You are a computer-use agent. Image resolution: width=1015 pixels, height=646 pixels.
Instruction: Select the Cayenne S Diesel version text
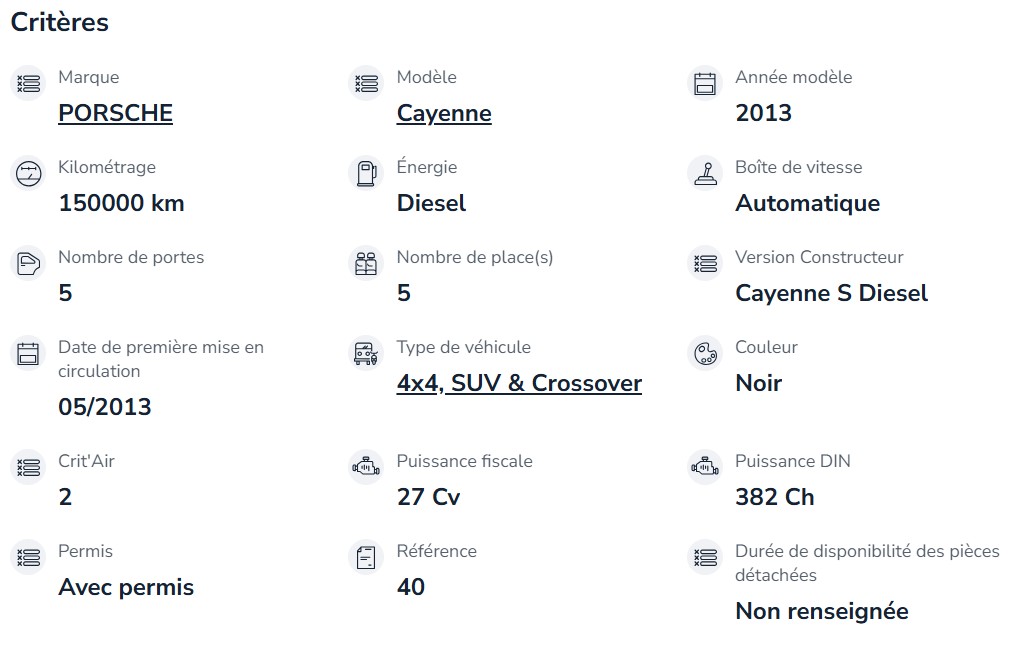click(x=831, y=293)
